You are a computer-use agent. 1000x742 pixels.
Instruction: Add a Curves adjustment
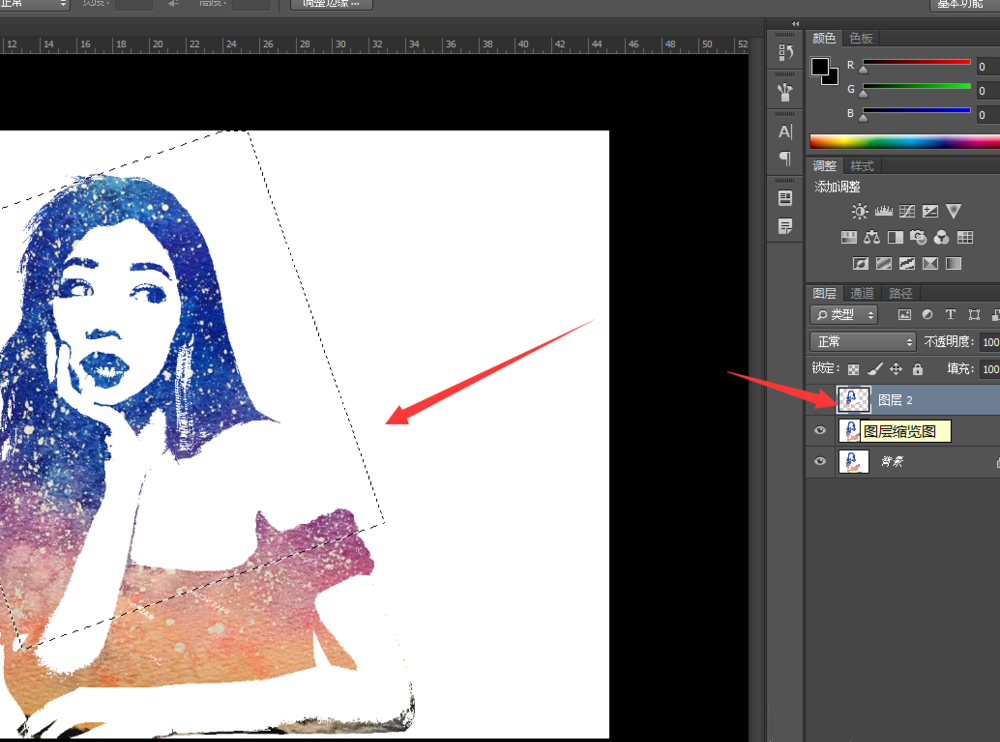click(907, 211)
